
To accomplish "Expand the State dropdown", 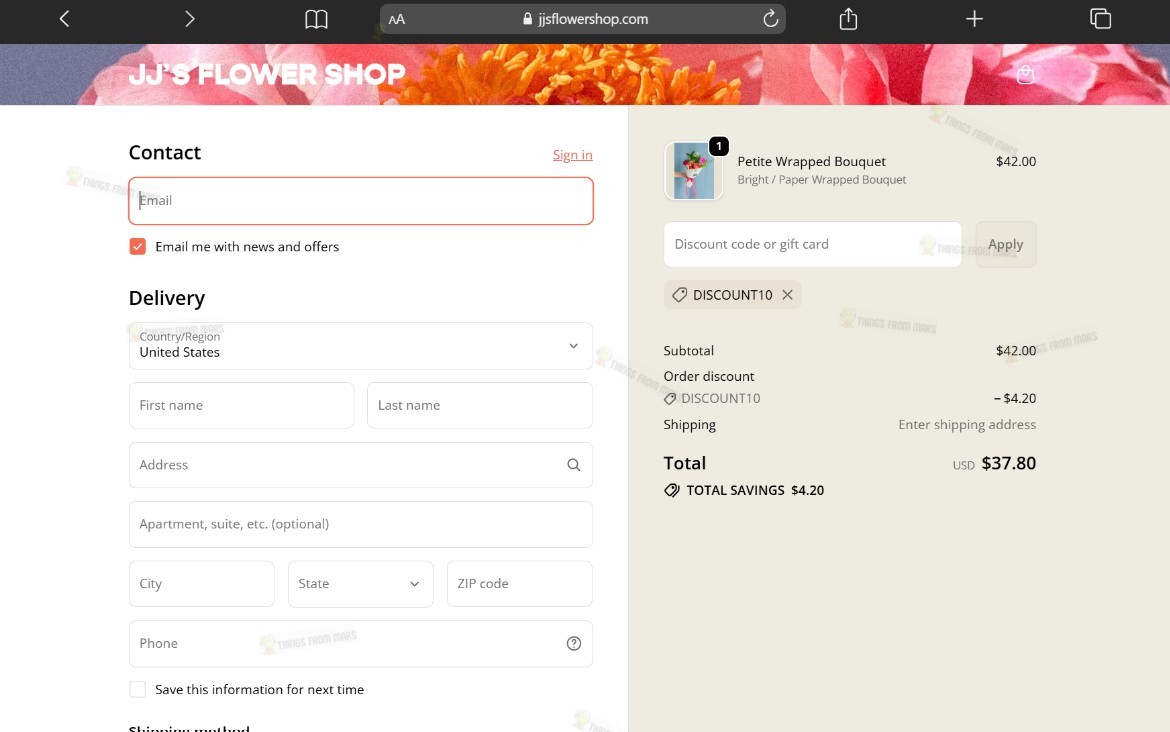I will tap(360, 584).
